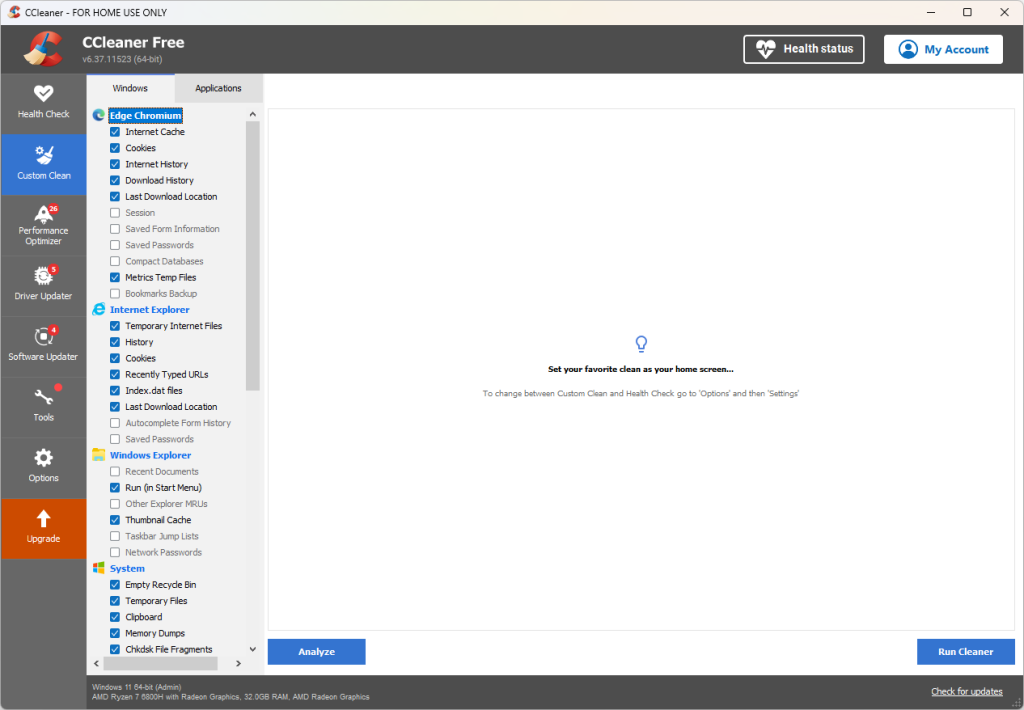Uncheck Edge Internet Cache
Viewport: 1024px width, 710px height.
click(x=115, y=132)
